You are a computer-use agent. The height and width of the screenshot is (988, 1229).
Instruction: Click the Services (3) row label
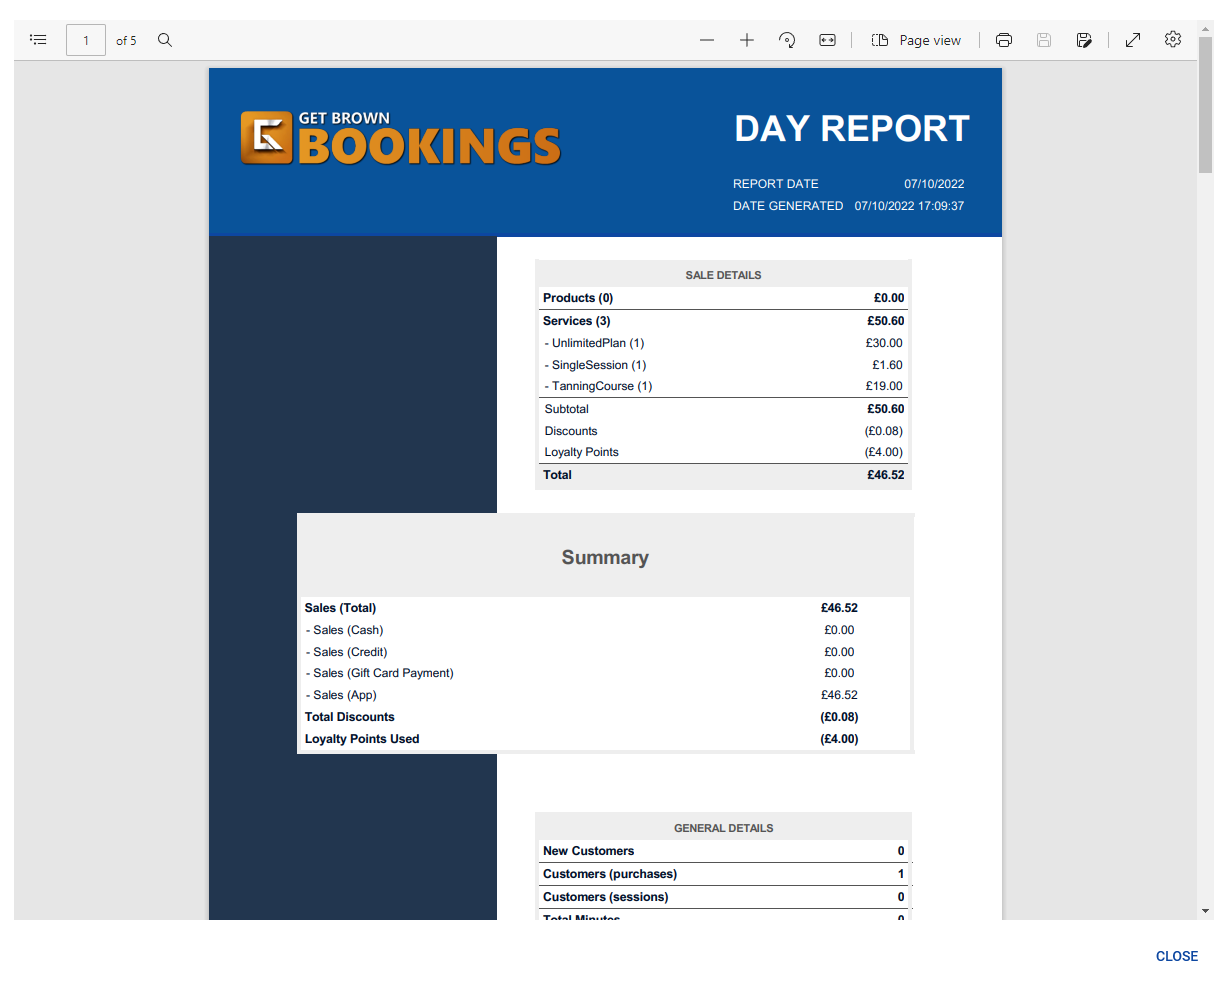[x=577, y=321]
